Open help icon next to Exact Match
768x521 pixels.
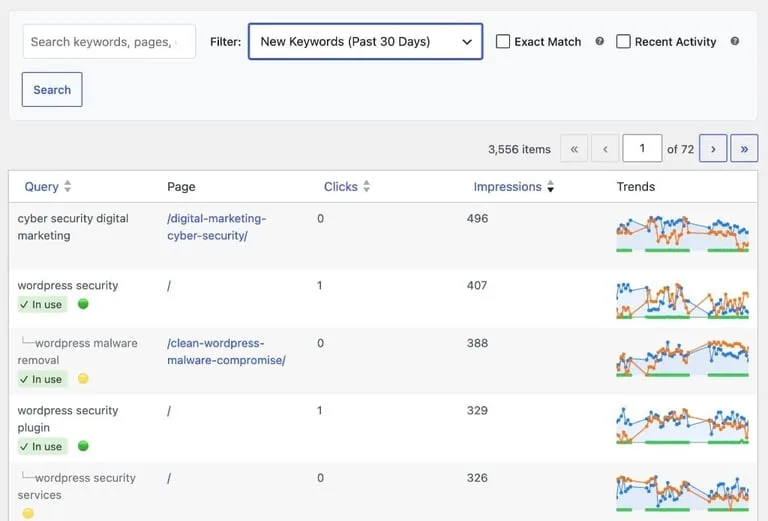tap(600, 41)
